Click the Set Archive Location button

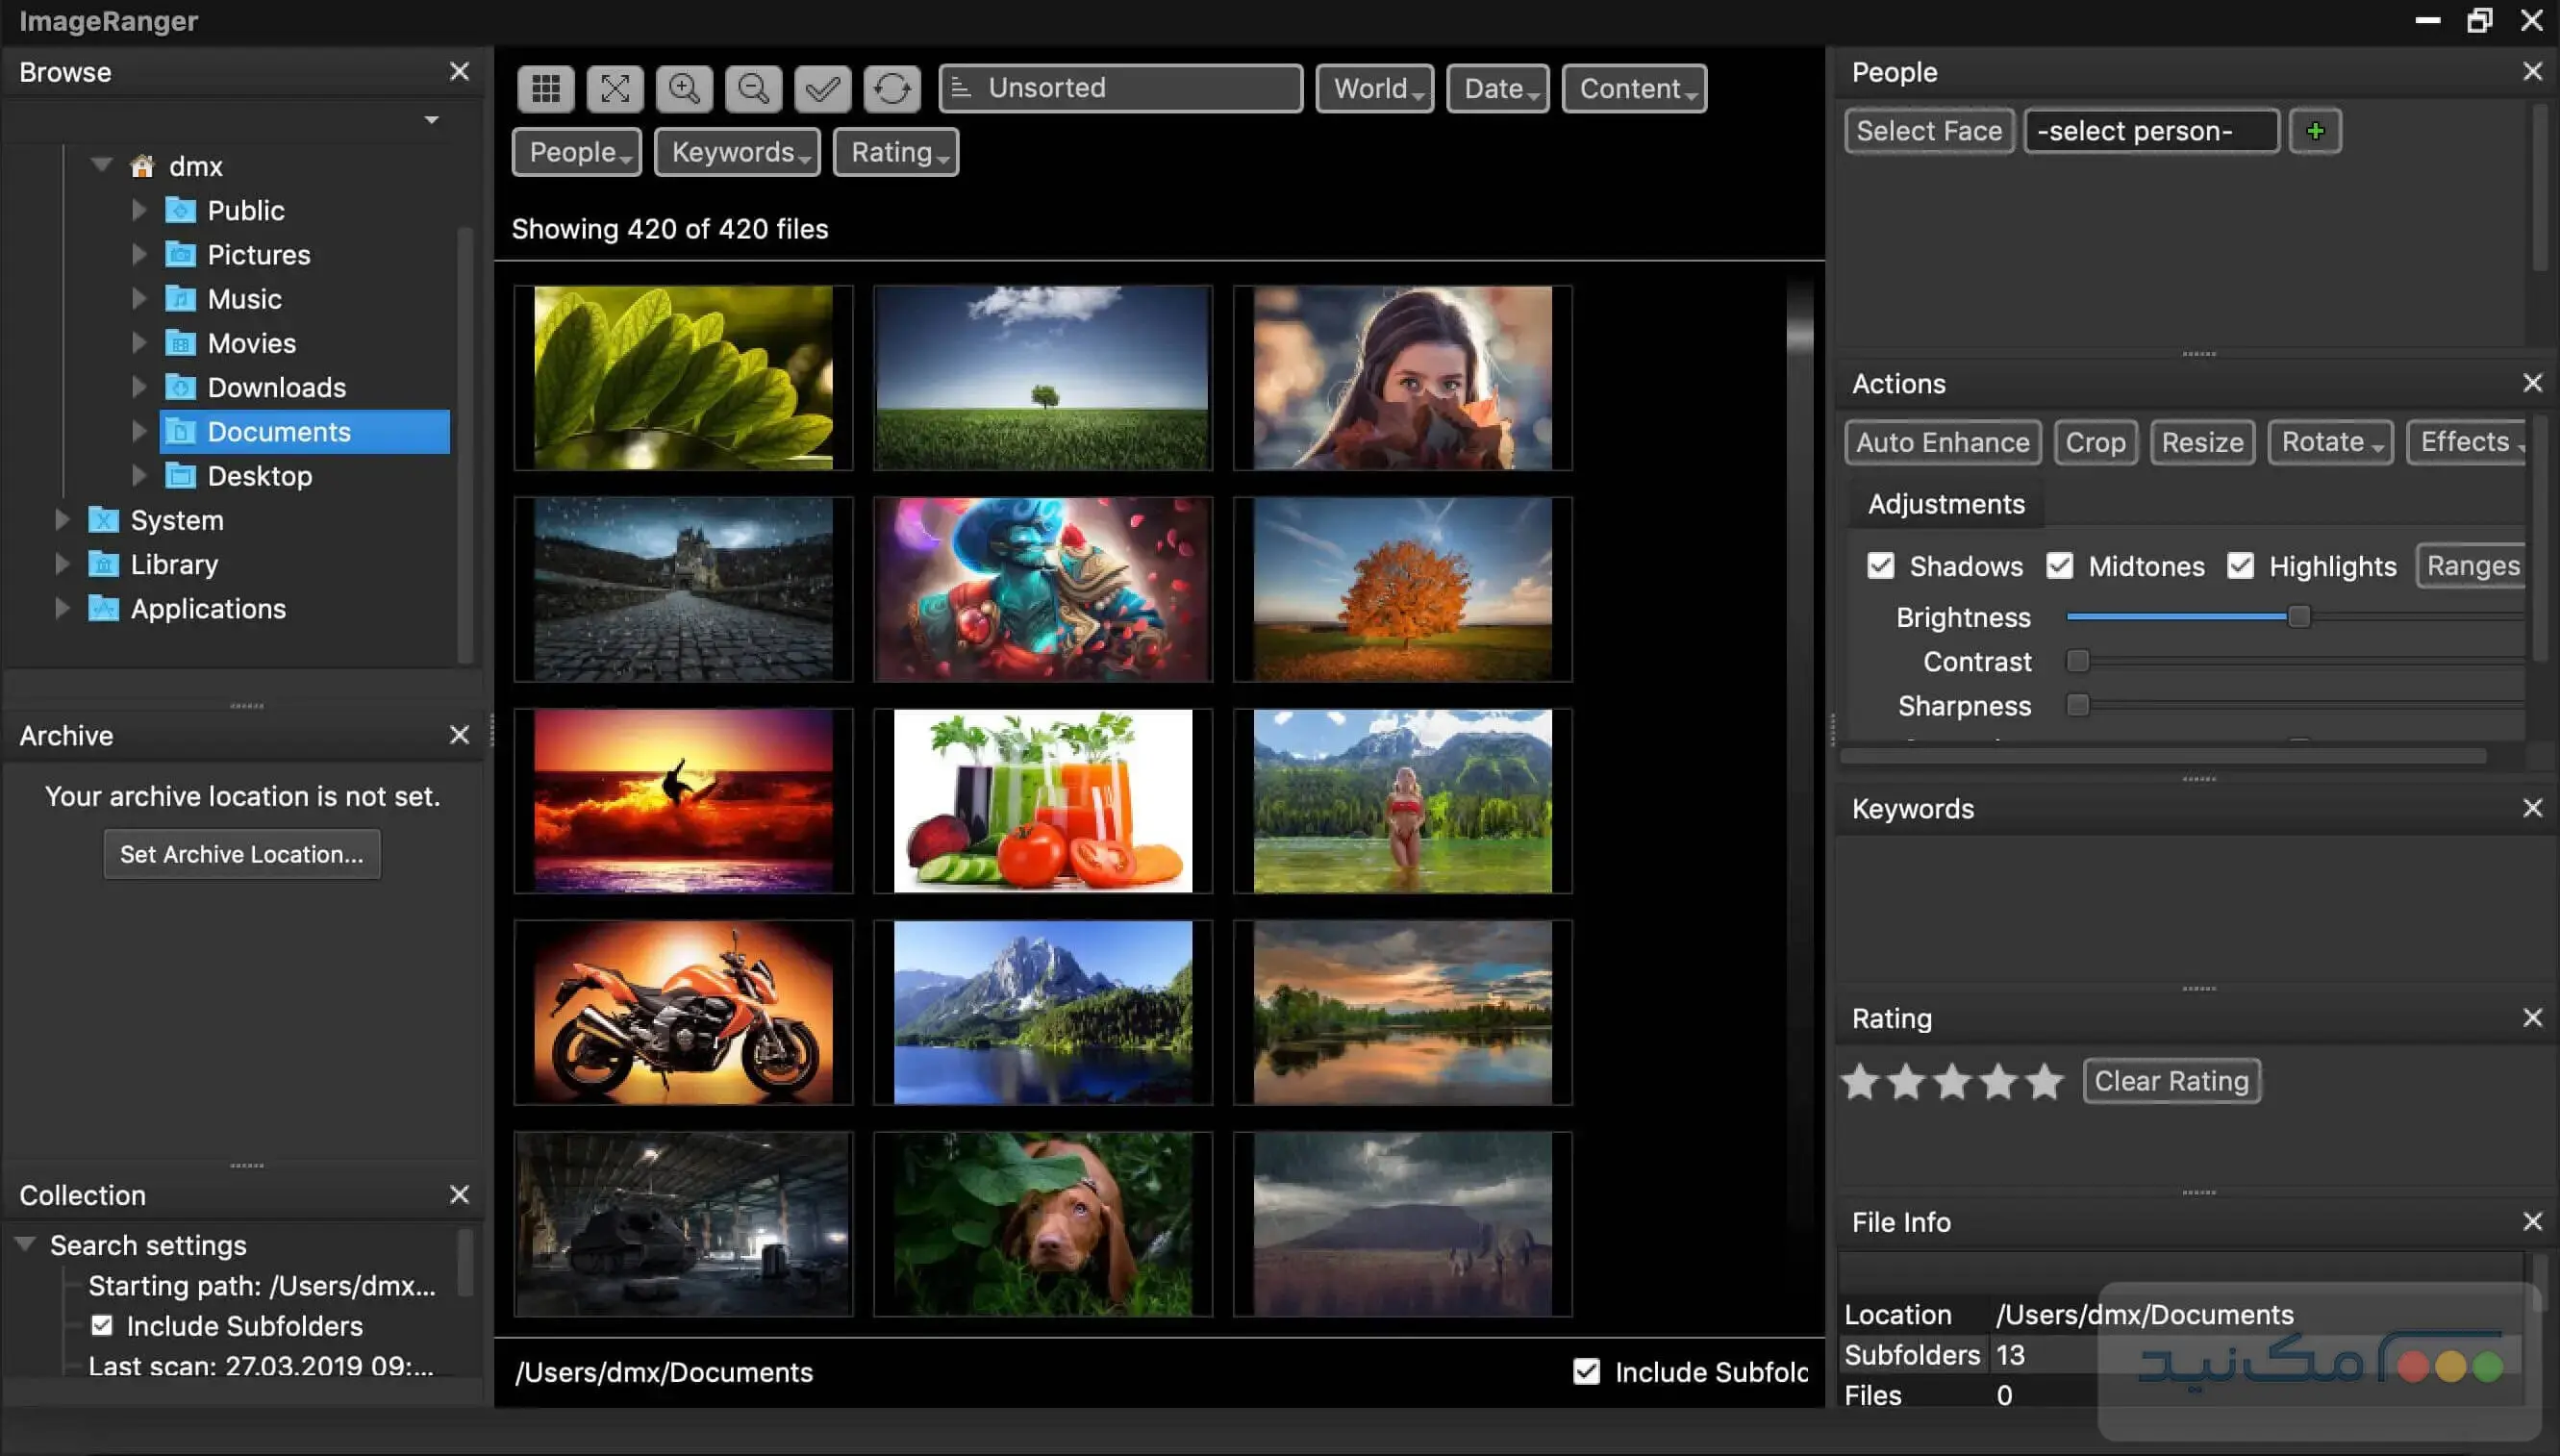(x=241, y=853)
